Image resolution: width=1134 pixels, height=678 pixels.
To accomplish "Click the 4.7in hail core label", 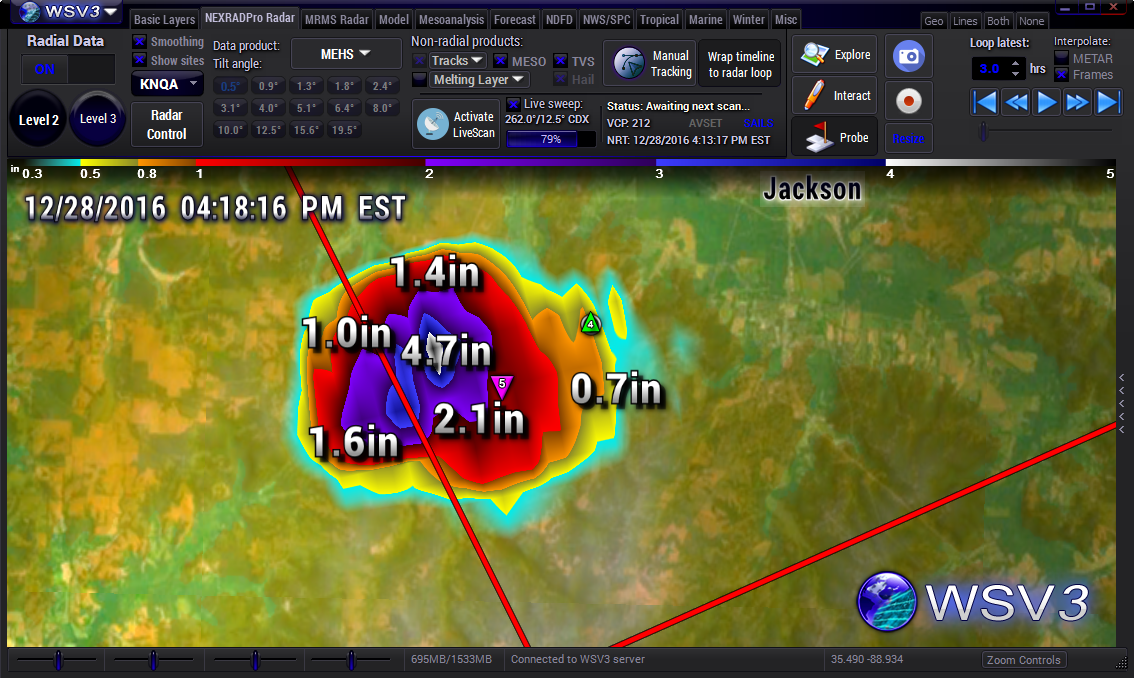I will pyautogui.click(x=446, y=352).
